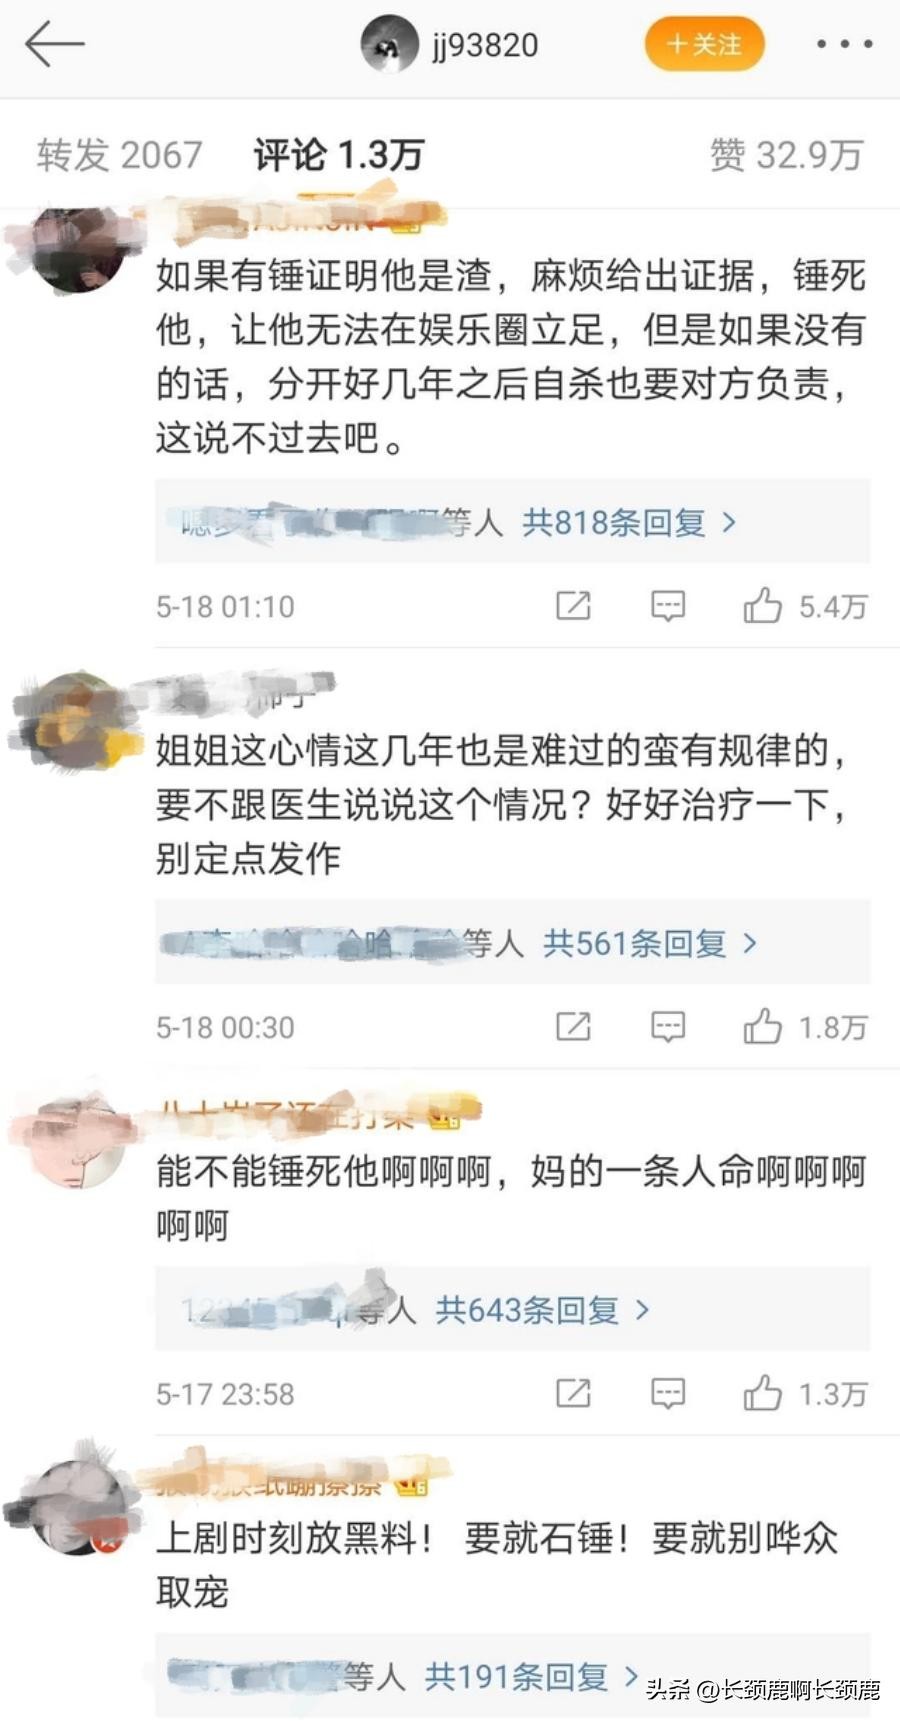Open the 赞 32.9万 likes tab
900x1721 pixels.
click(x=786, y=155)
